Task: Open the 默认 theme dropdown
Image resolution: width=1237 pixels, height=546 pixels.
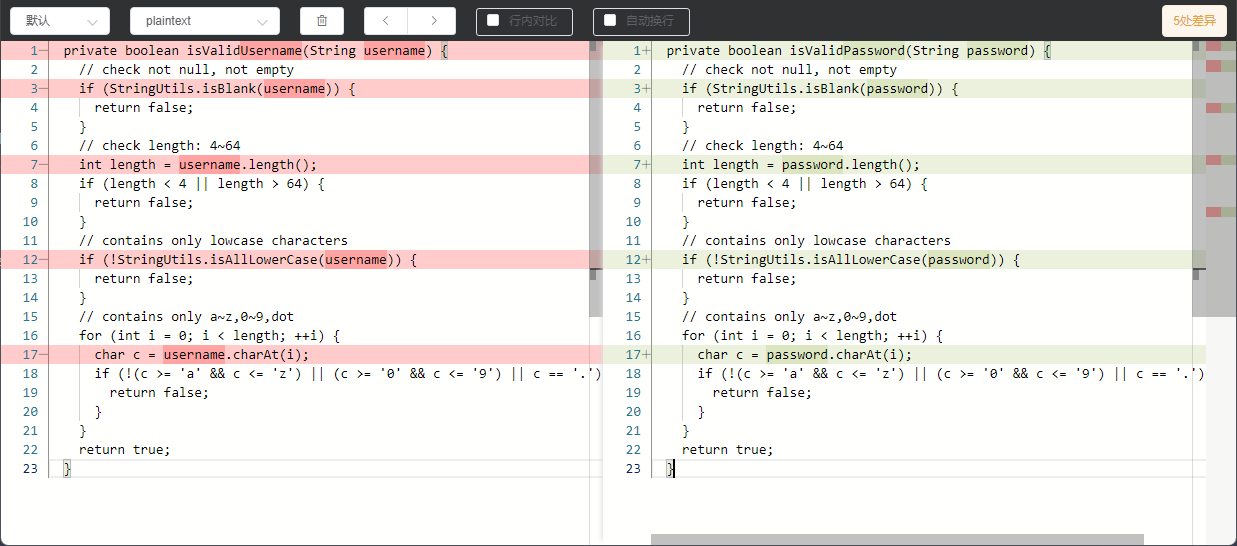Action: tap(60, 21)
